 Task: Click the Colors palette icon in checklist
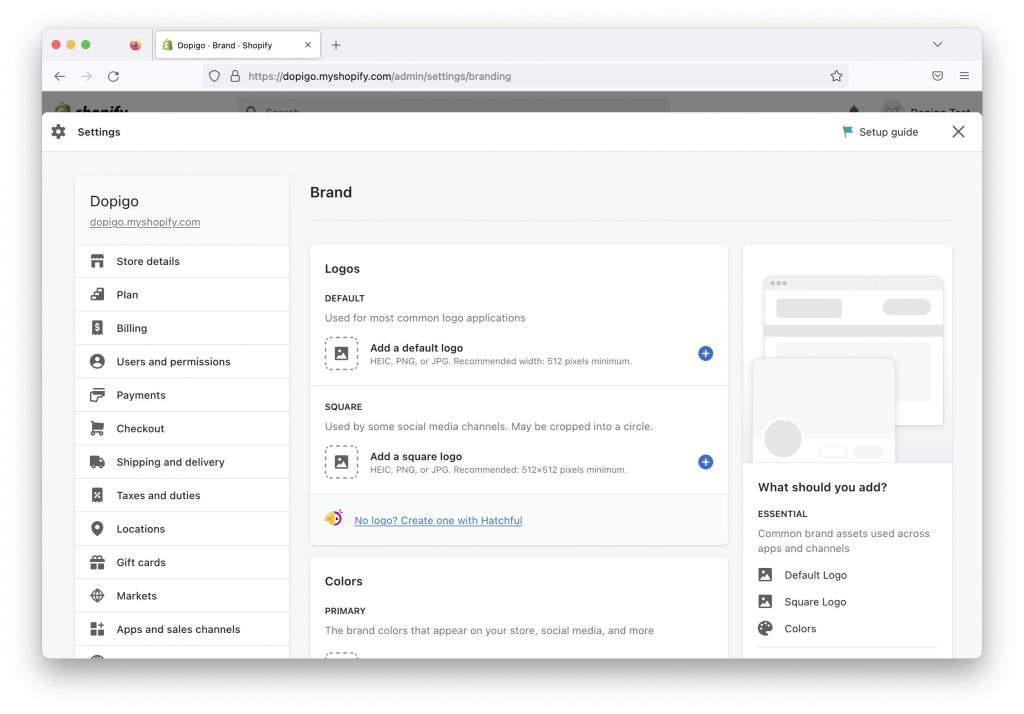(x=765, y=628)
